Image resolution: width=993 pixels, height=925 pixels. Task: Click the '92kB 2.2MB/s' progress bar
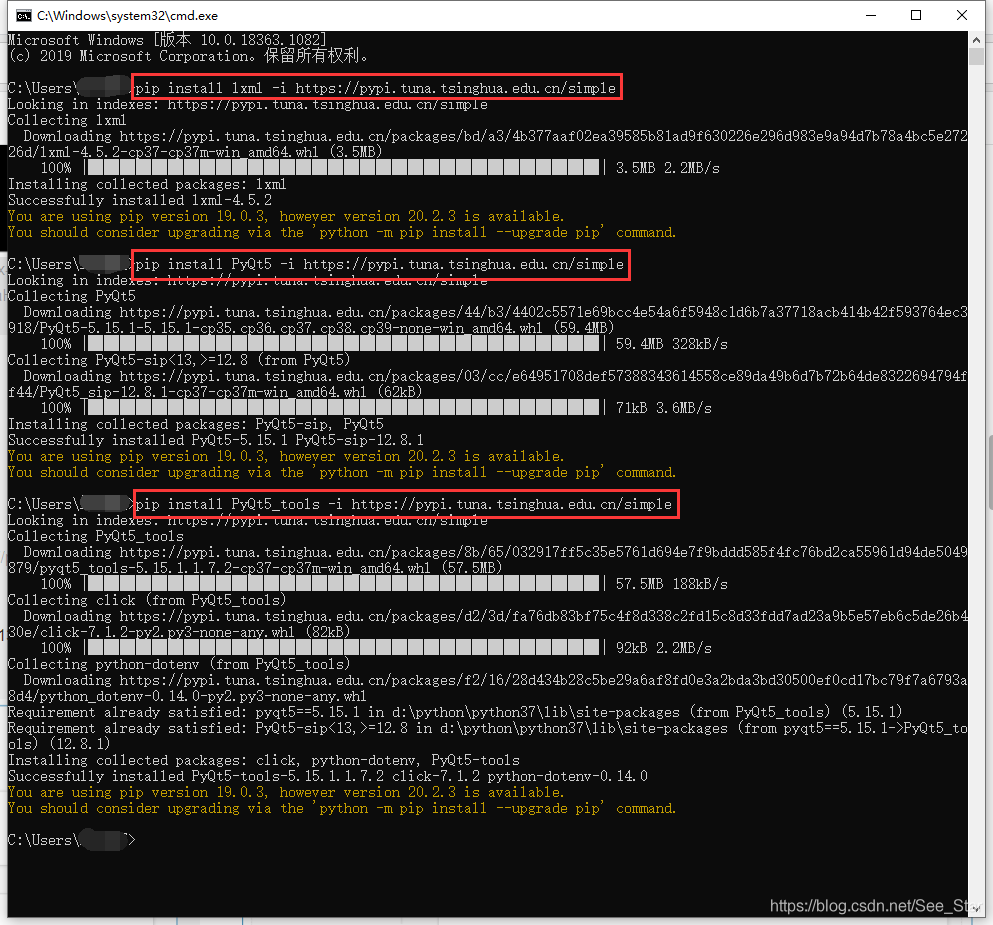[x=343, y=648]
